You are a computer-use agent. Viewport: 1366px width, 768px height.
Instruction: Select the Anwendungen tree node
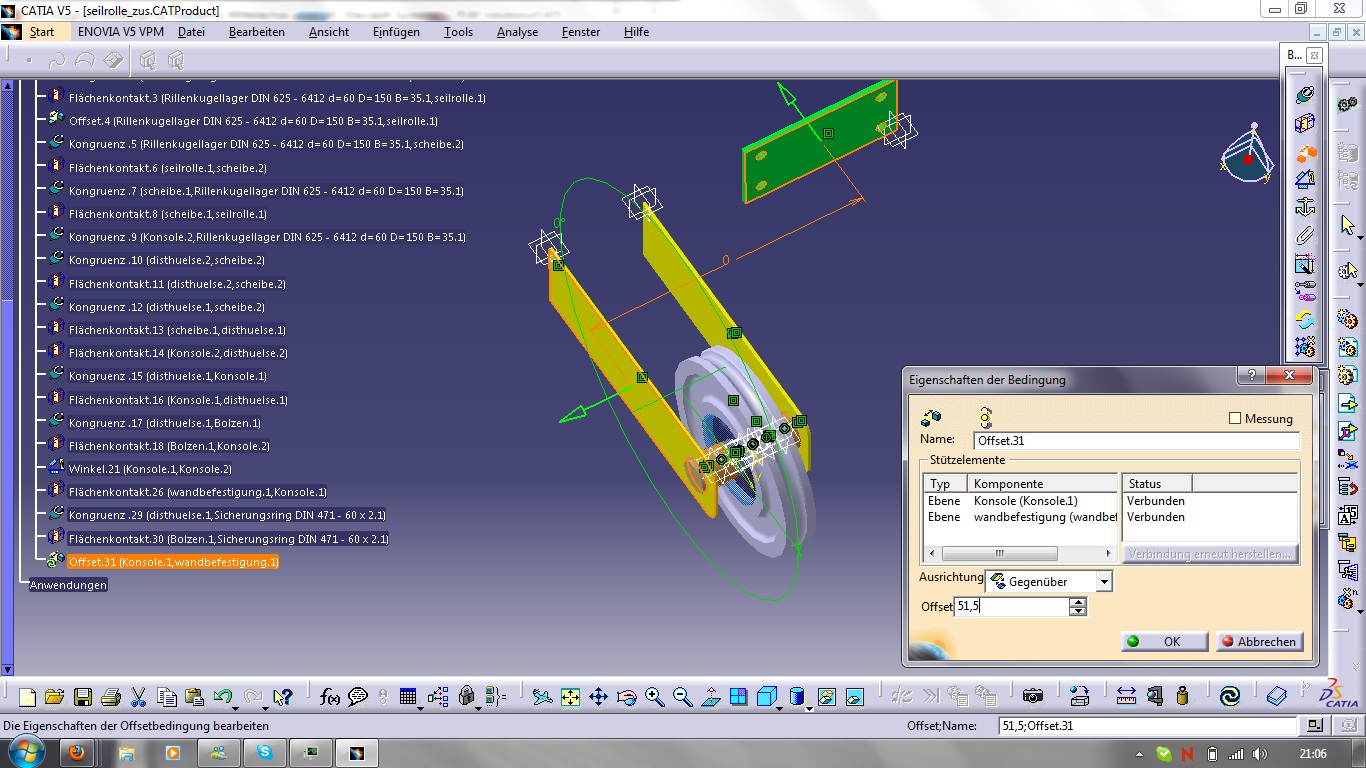pyautogui.click(x=68, y=585)
